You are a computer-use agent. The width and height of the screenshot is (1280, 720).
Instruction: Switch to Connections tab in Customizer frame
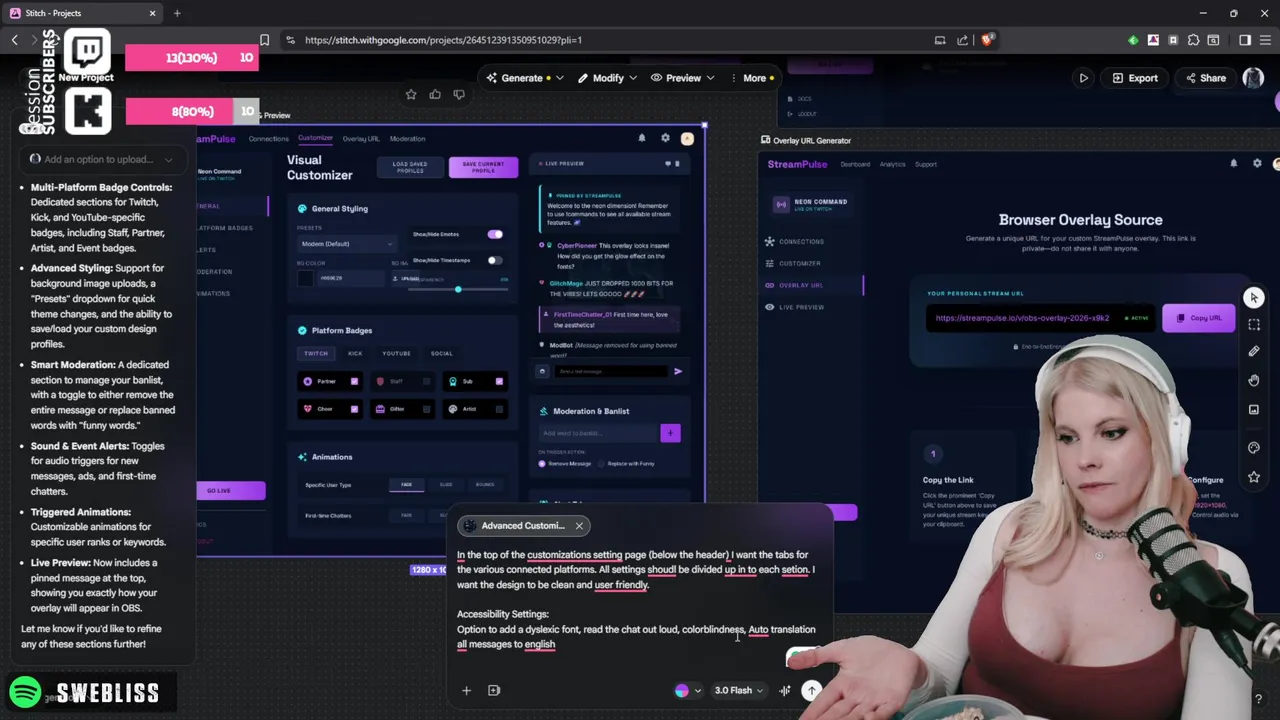268,138
